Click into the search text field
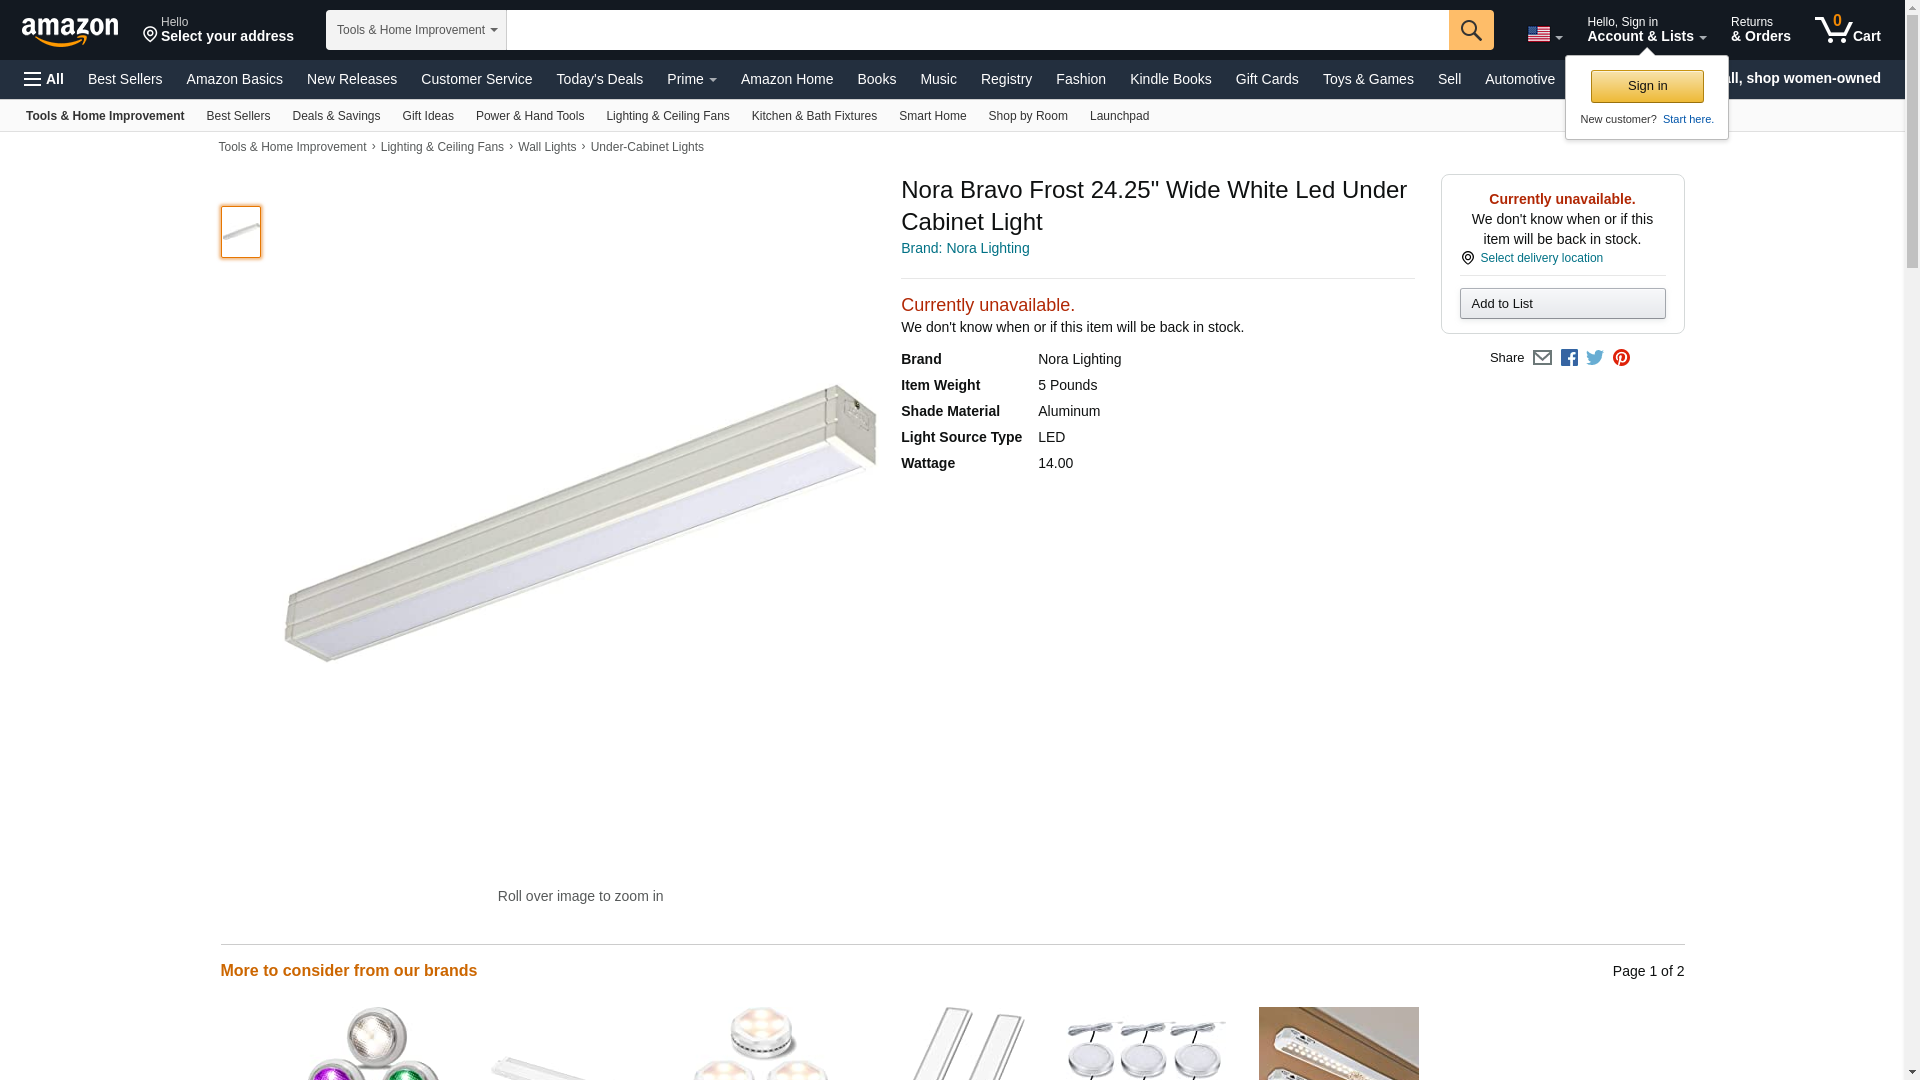Screen dimensions: 1920x1080 click(x=977, y=30)
